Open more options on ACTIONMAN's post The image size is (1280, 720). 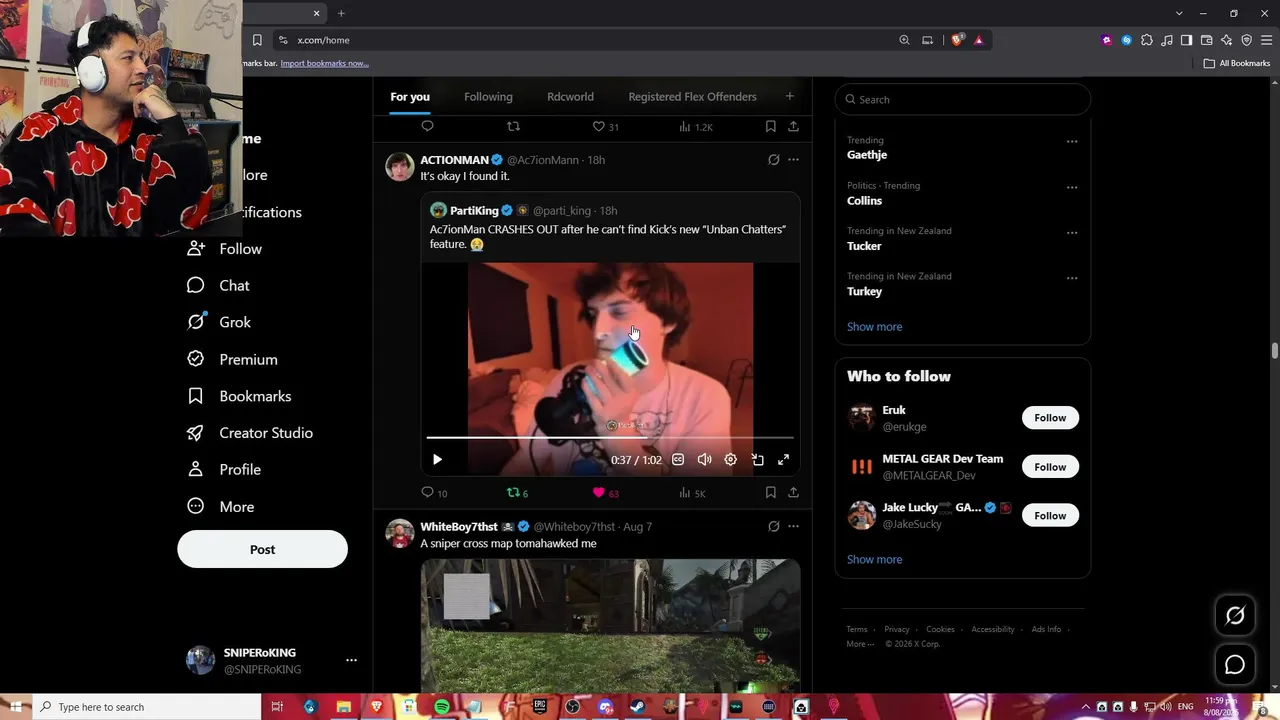(x=793, y=160)
